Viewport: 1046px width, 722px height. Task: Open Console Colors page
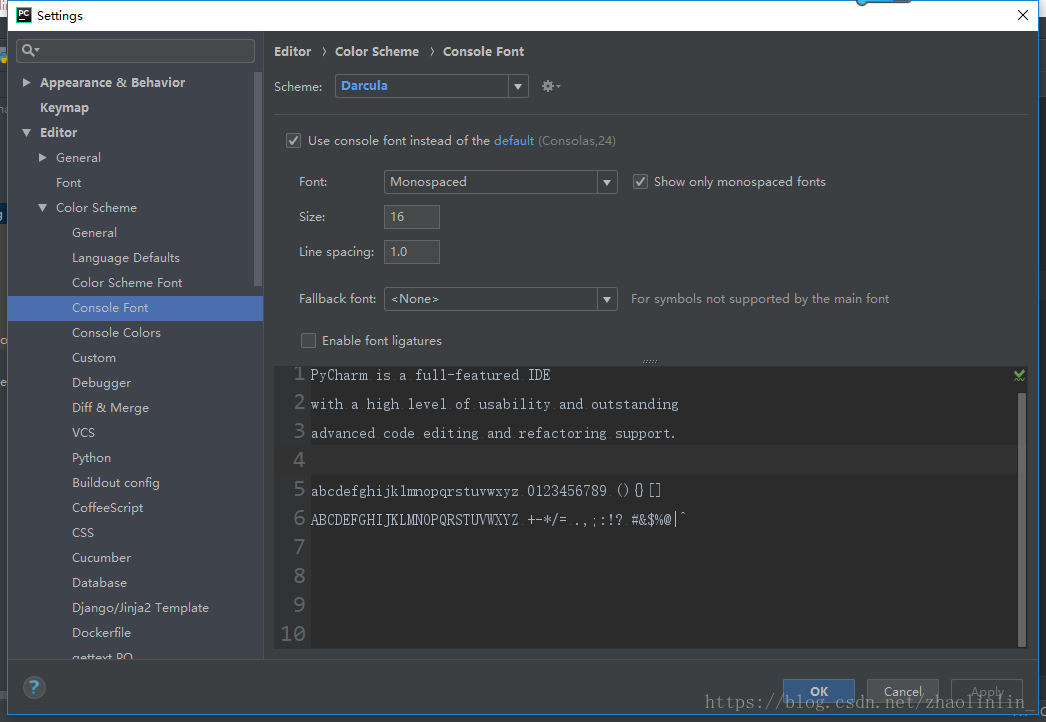point(116,333)
